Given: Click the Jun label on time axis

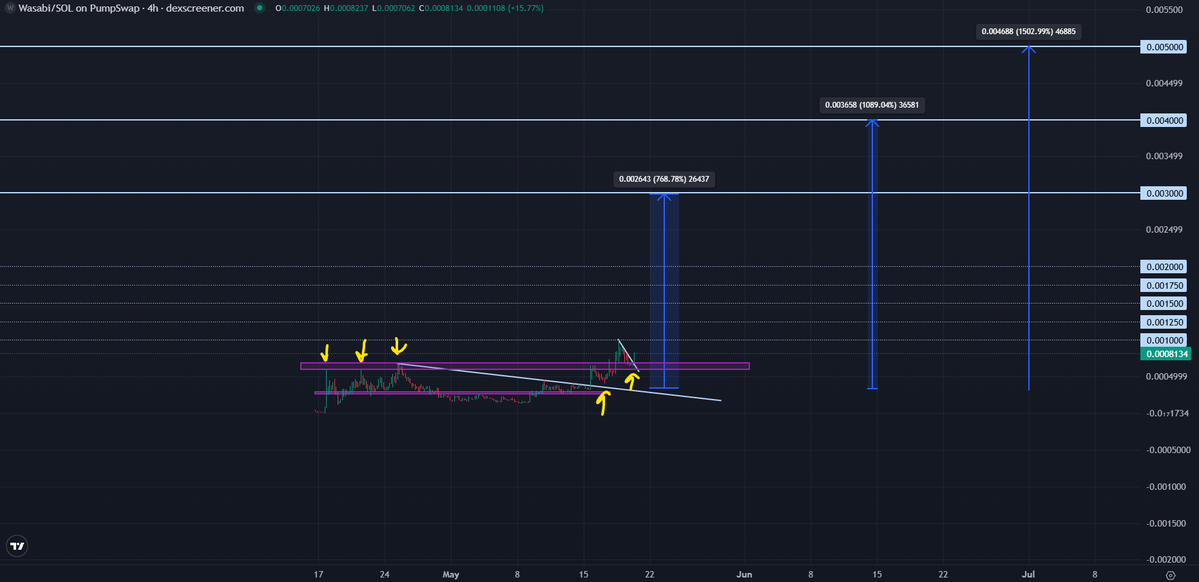Looking at the screenshot, I should [x=744, y=574].
